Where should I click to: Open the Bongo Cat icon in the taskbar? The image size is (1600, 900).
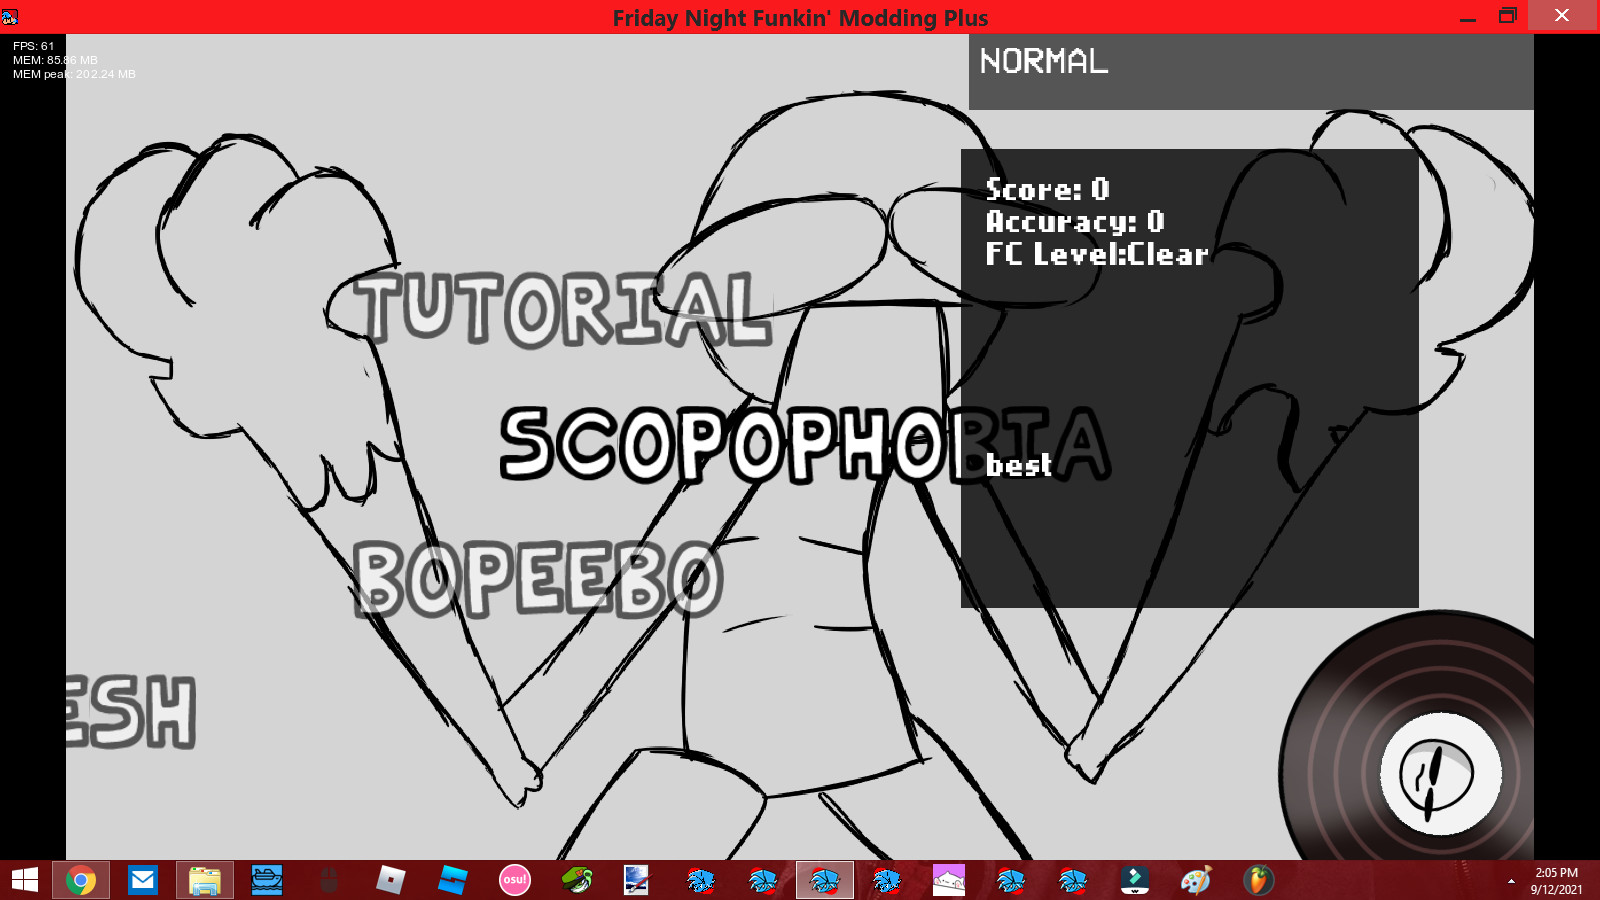(949, 880)
